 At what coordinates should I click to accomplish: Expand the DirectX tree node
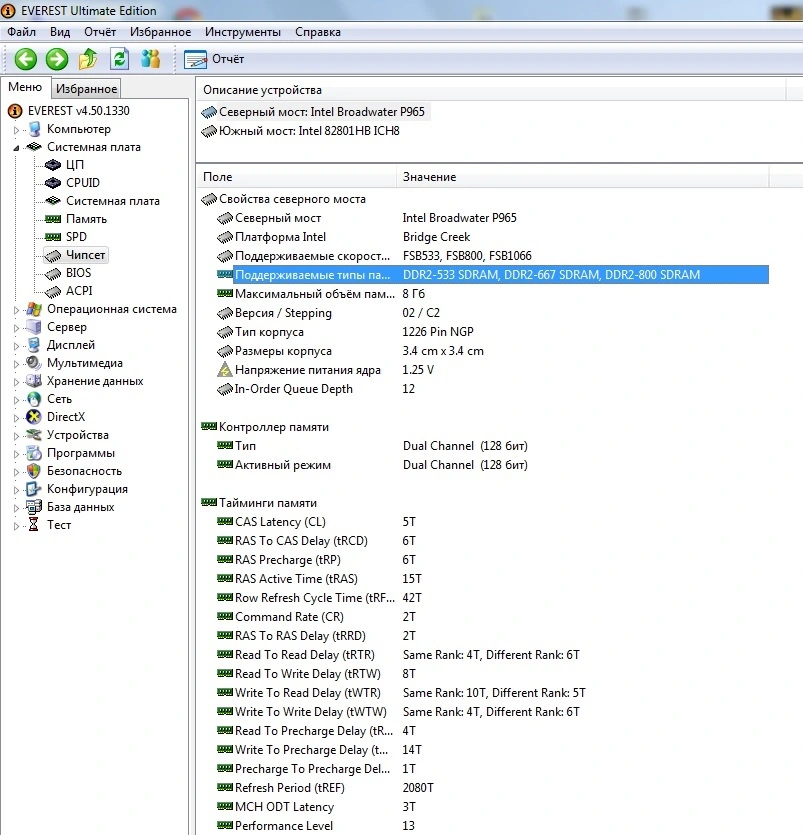[17, 418]
